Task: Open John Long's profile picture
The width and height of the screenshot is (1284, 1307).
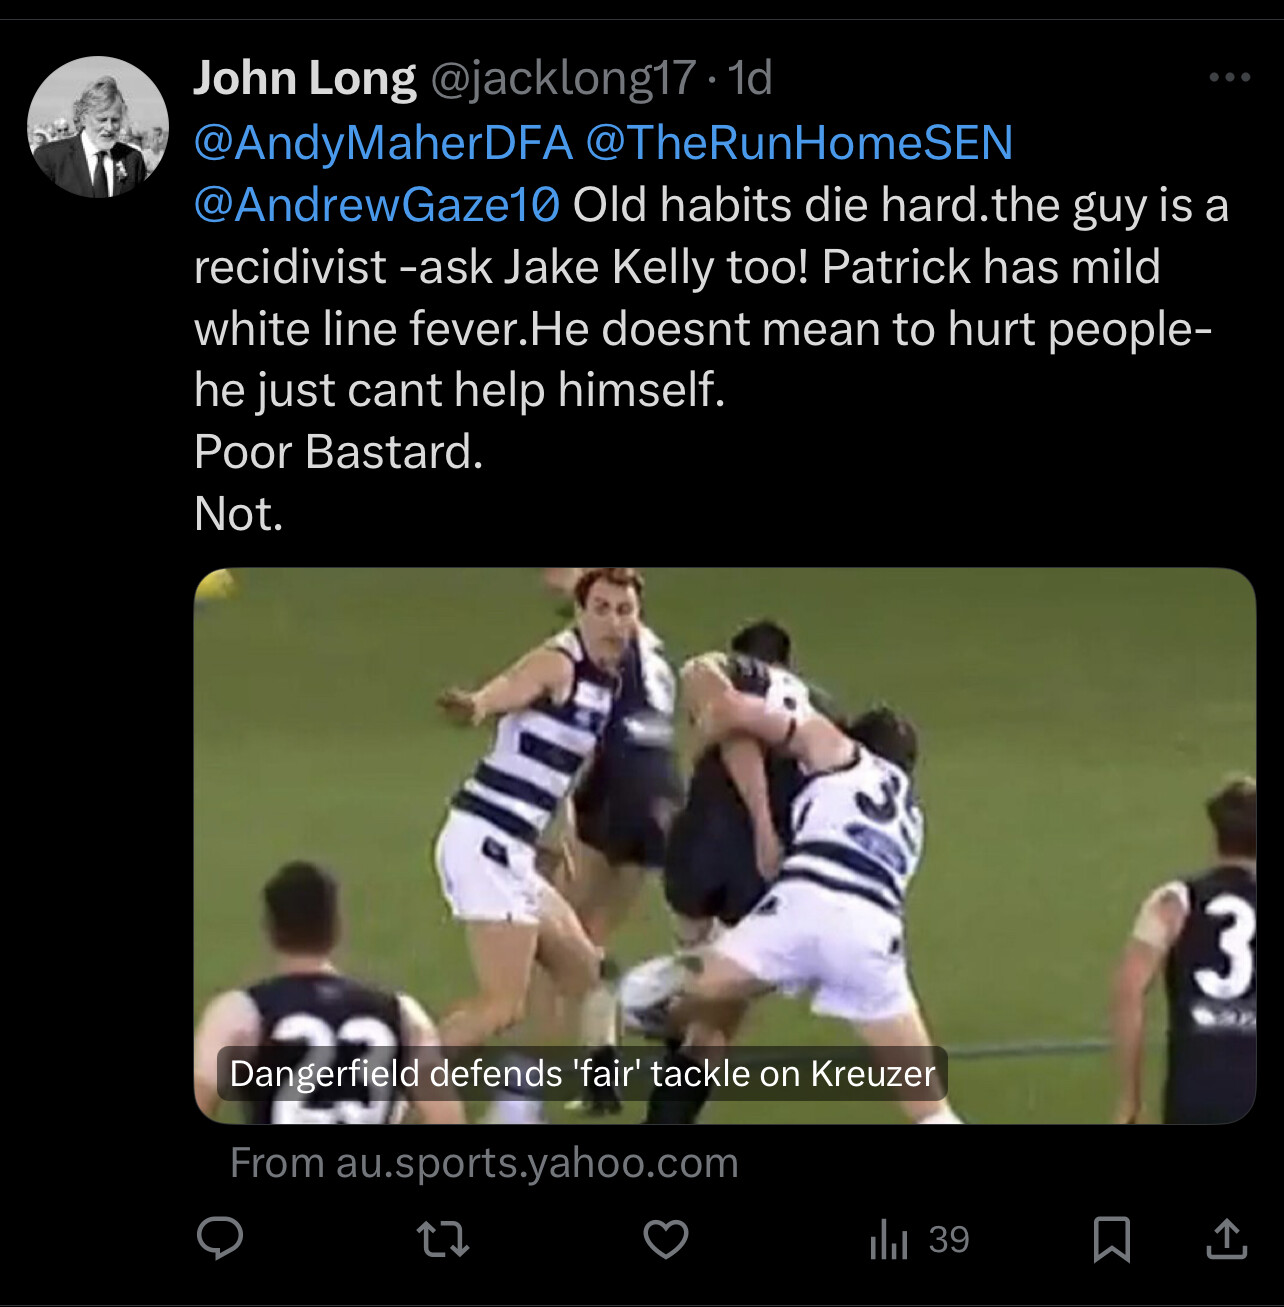Action: tap(98, 127)
